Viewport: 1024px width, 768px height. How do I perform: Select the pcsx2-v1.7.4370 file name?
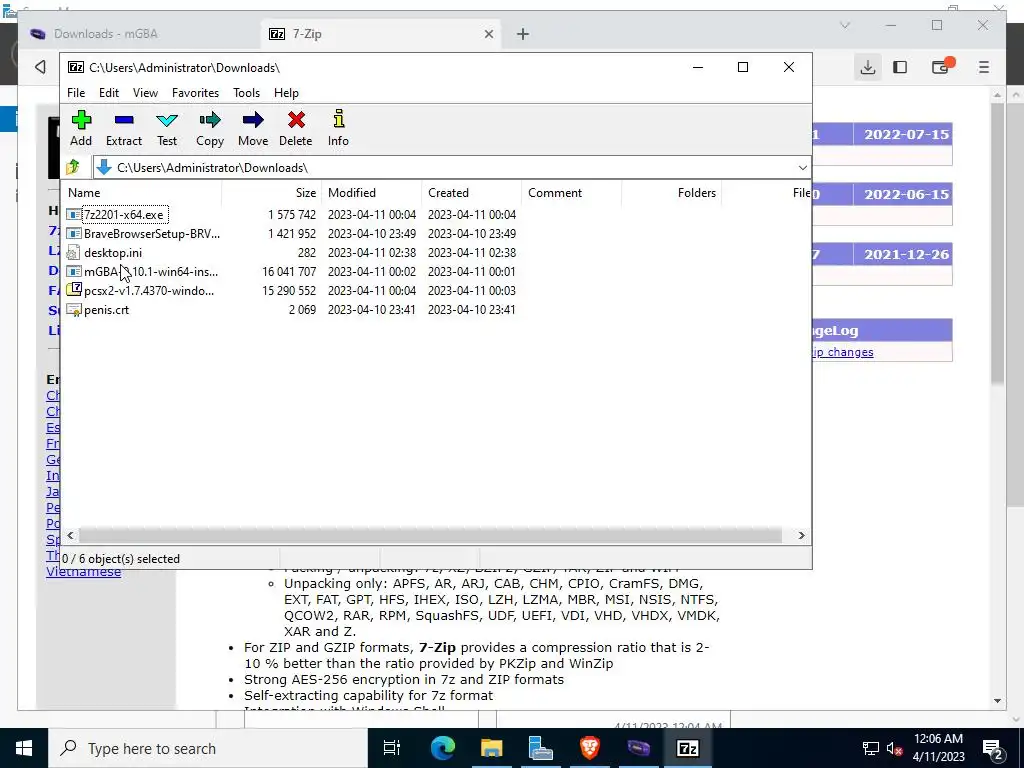pyautogui.click(x=149, y=291)
